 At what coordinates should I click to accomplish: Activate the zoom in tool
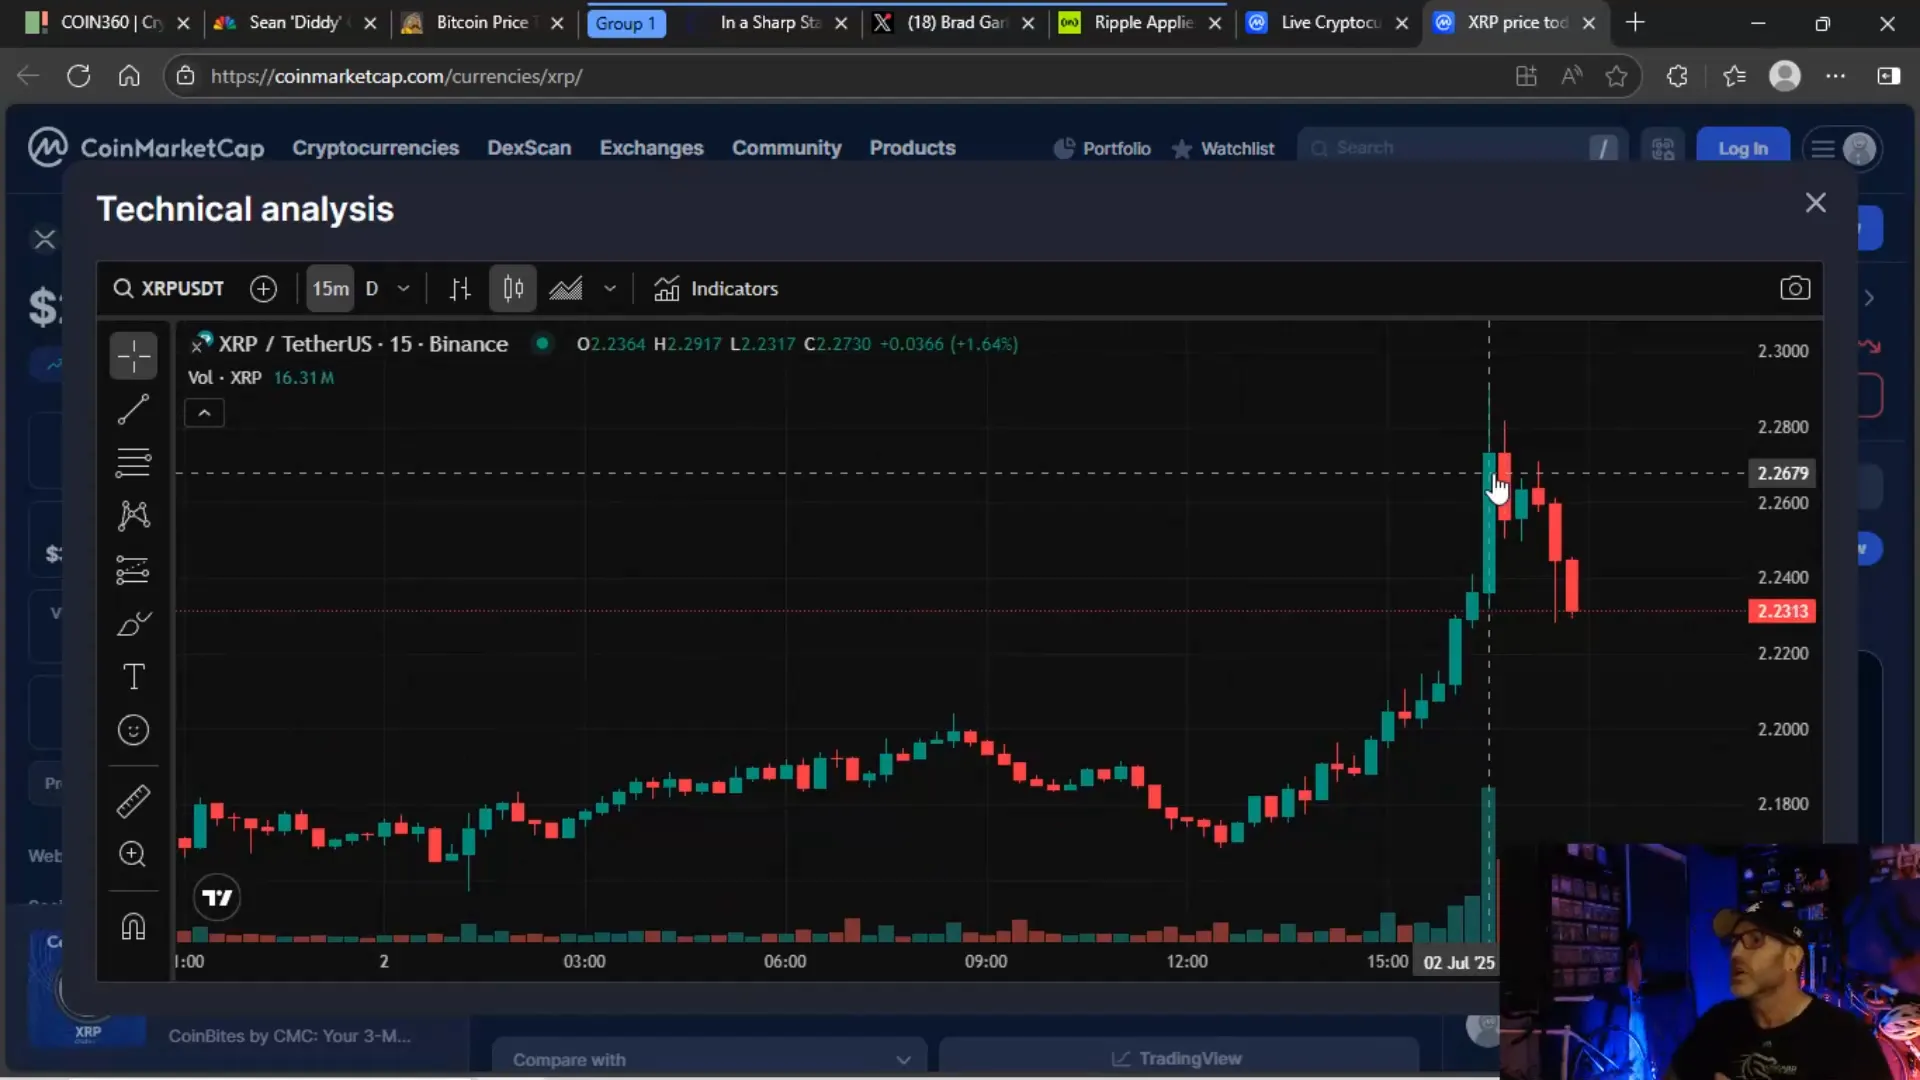(x=133, y=854)
